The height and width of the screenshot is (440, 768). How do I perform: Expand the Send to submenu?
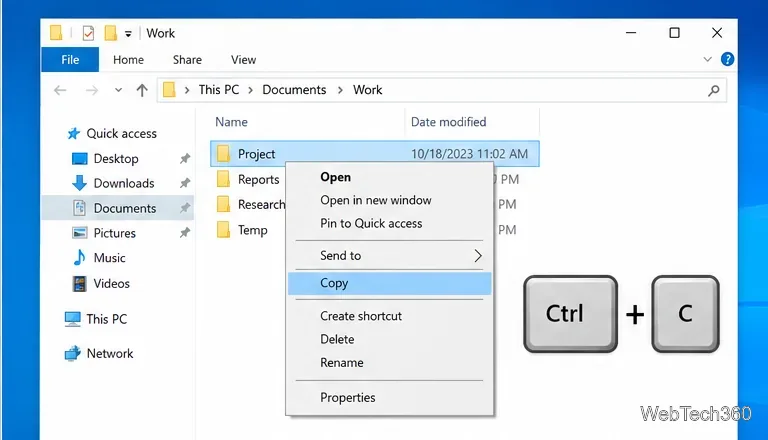(389, 256)
